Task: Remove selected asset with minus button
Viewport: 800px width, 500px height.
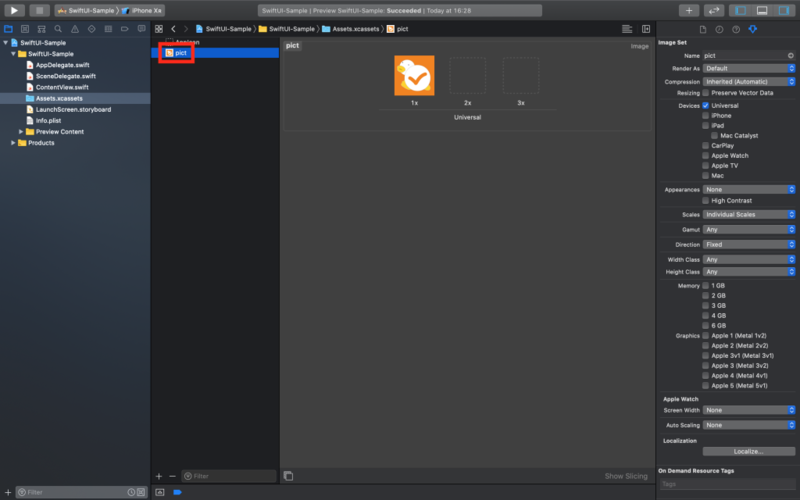Action: click(172, 476)
